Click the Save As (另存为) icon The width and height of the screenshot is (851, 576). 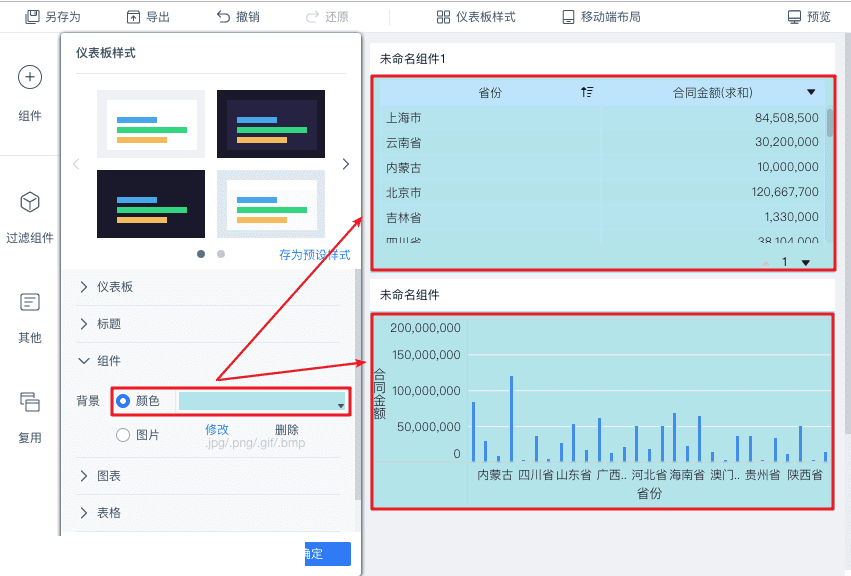click(x=32, y=17)
